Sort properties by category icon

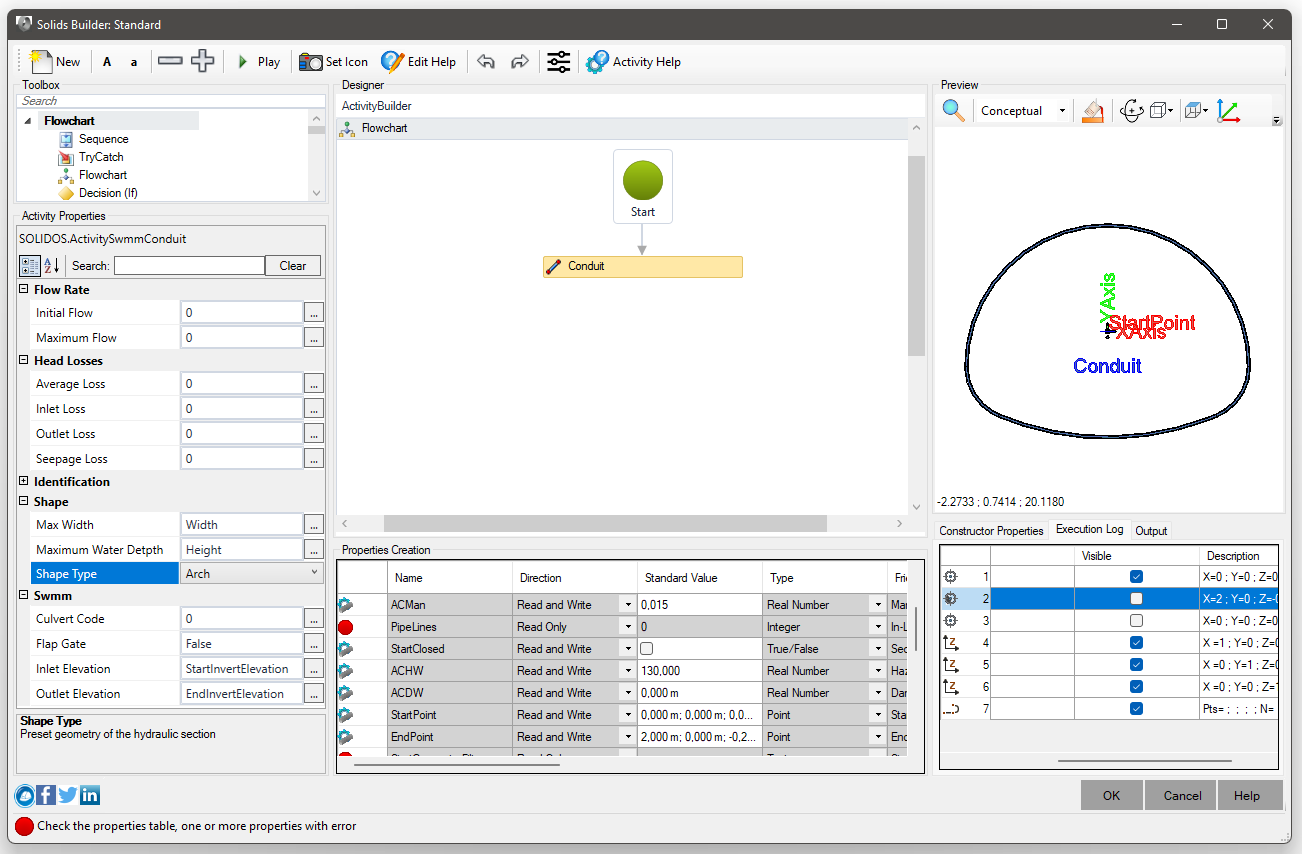coord(29,266)
